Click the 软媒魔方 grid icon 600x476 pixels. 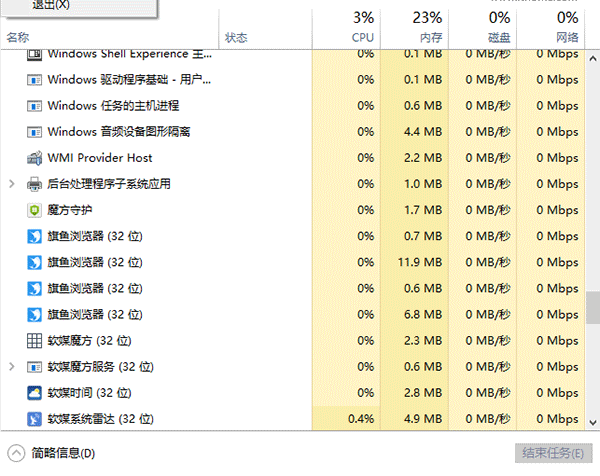point(34,341)
